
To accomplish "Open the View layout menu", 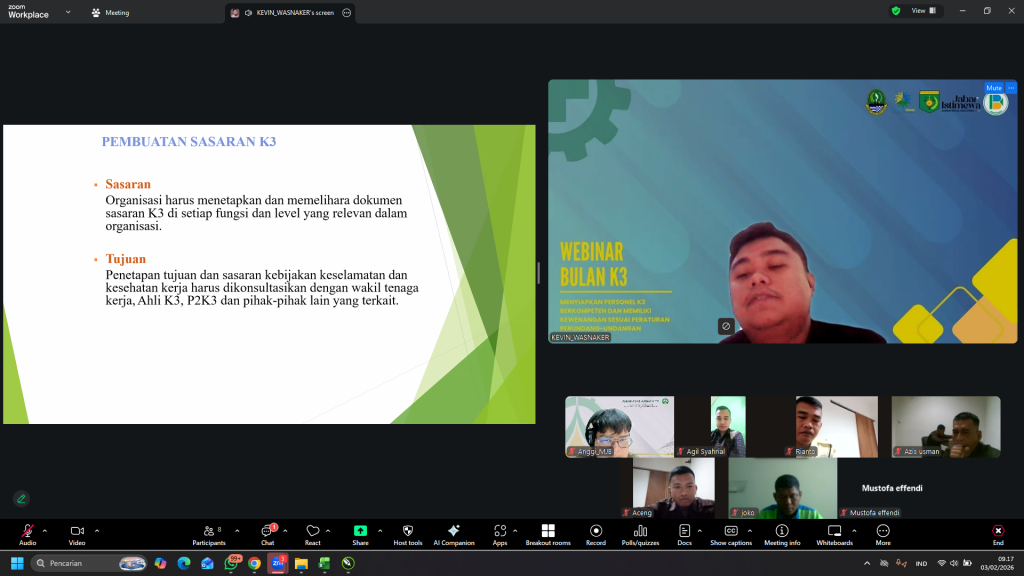I will (x=918, y=11).
